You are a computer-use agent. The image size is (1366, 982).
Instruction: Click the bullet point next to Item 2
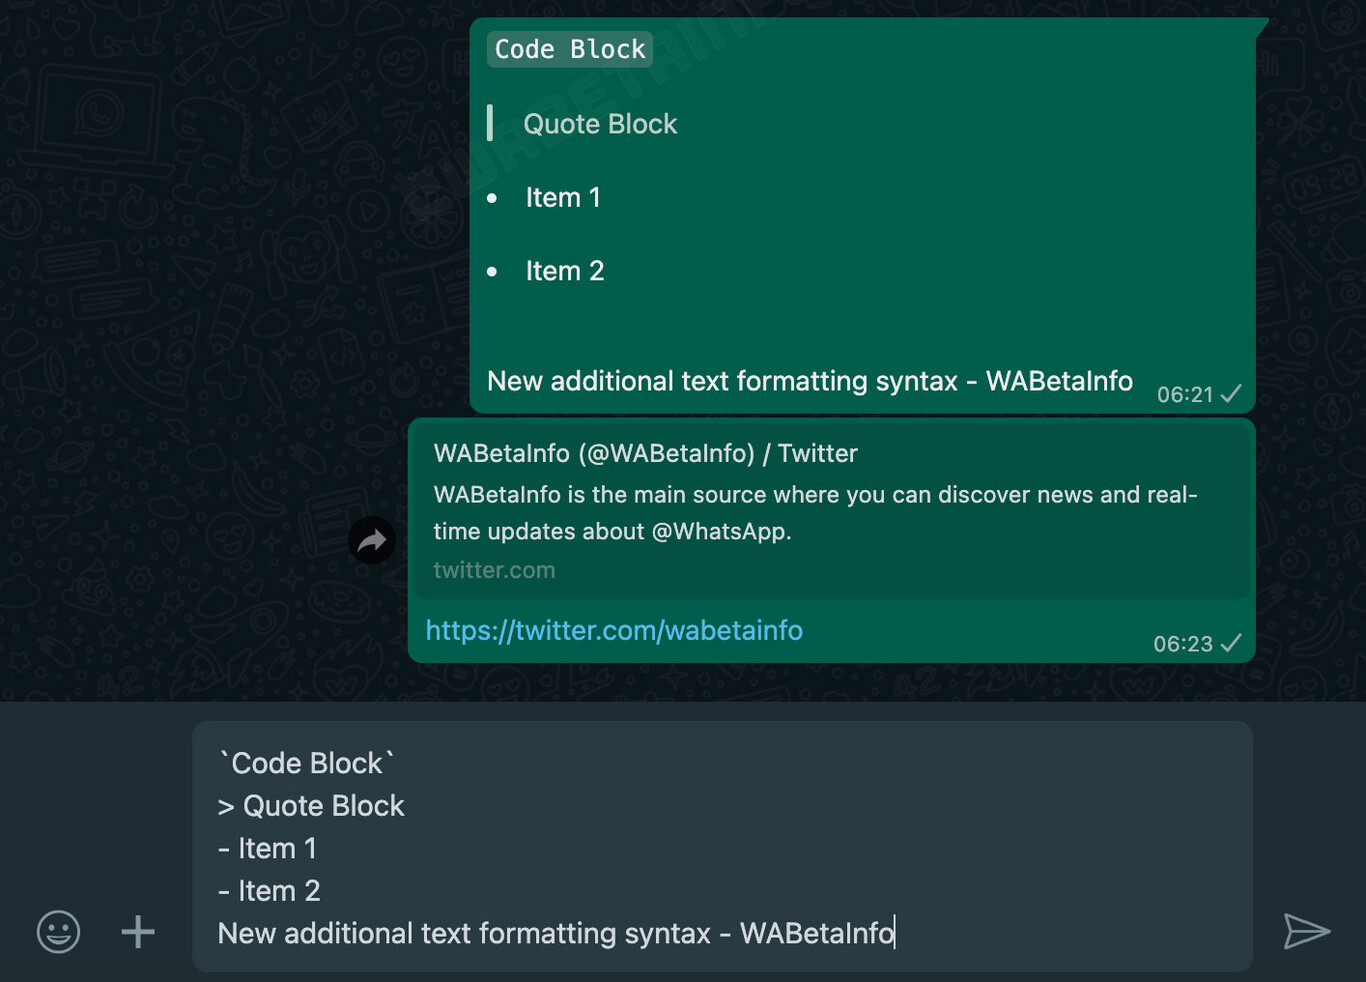493,271
